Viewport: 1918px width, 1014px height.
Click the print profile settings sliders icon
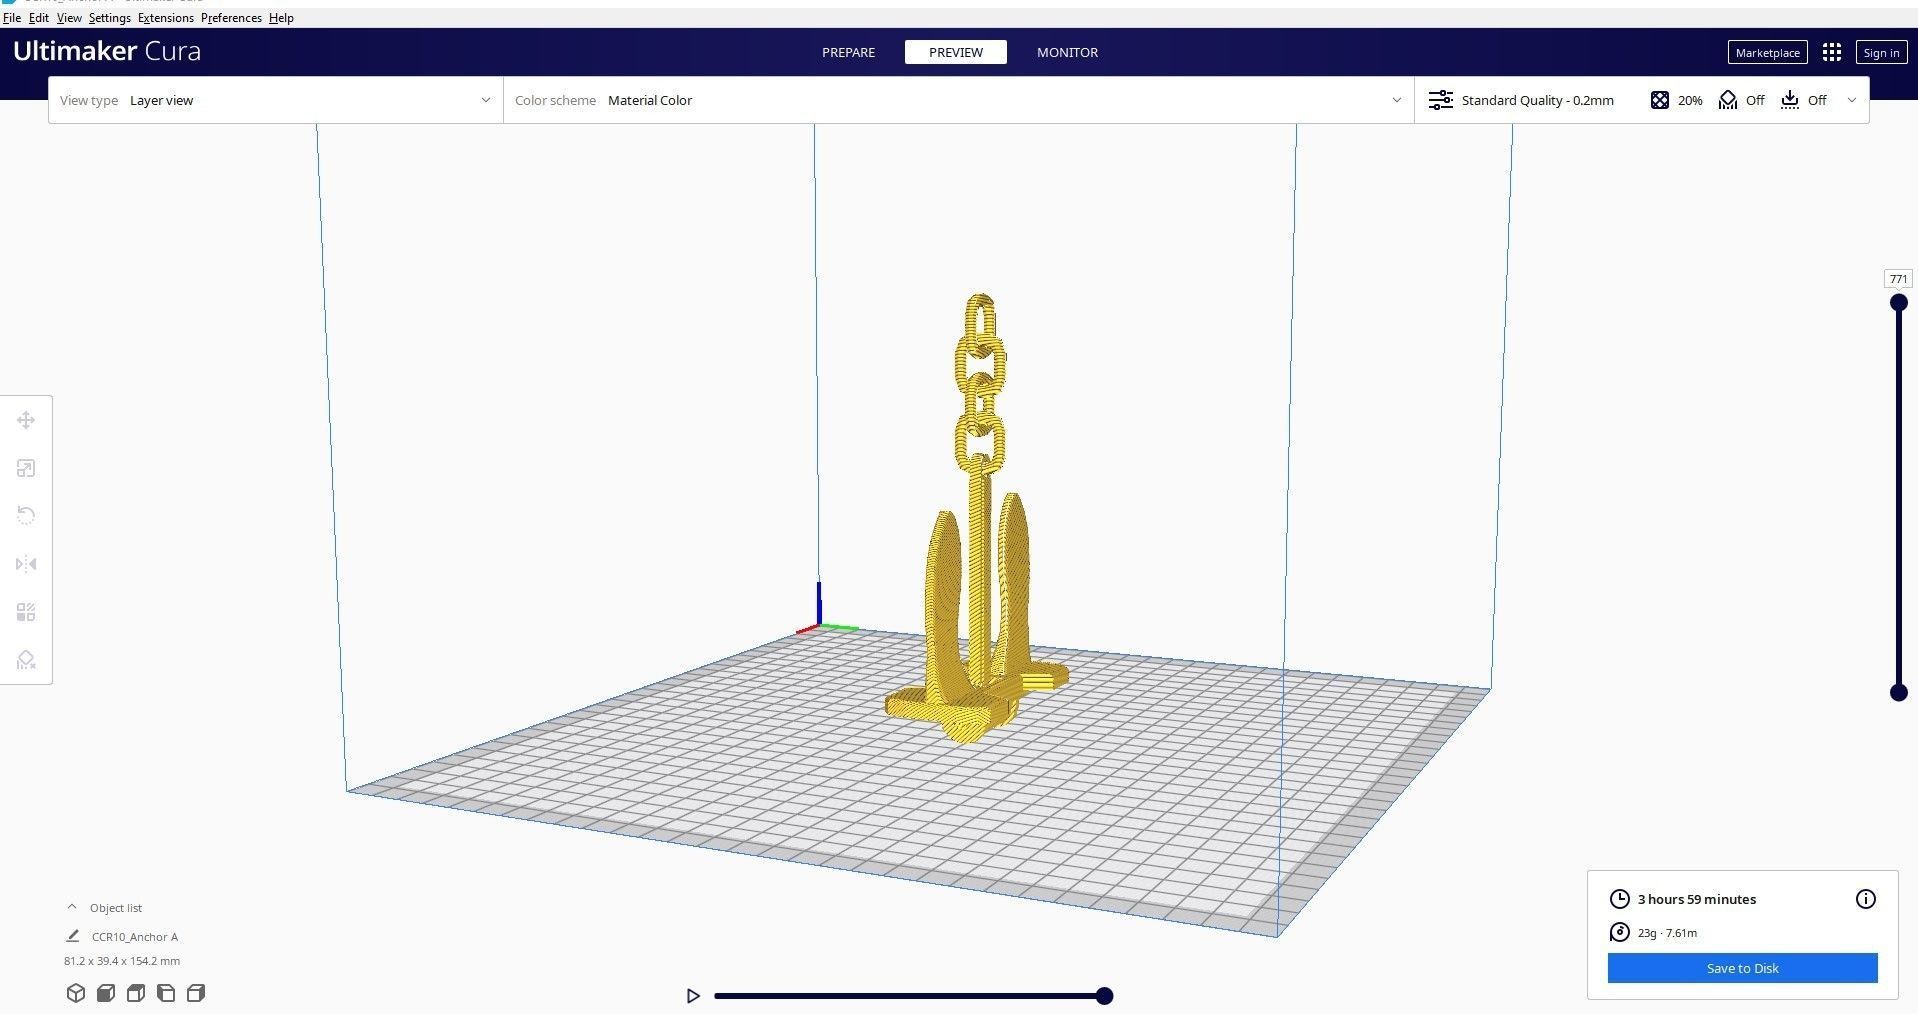[x=1441, y=100]
